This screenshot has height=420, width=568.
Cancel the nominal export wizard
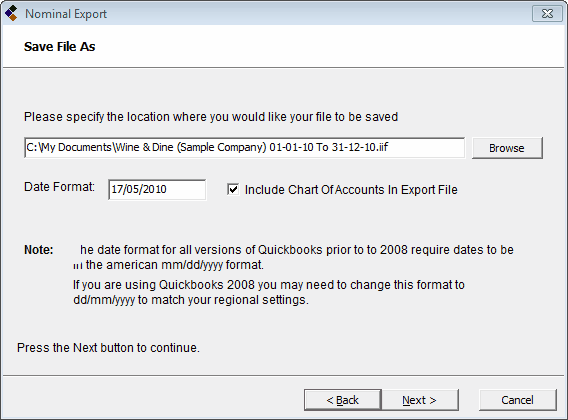(x=517, y=400)
